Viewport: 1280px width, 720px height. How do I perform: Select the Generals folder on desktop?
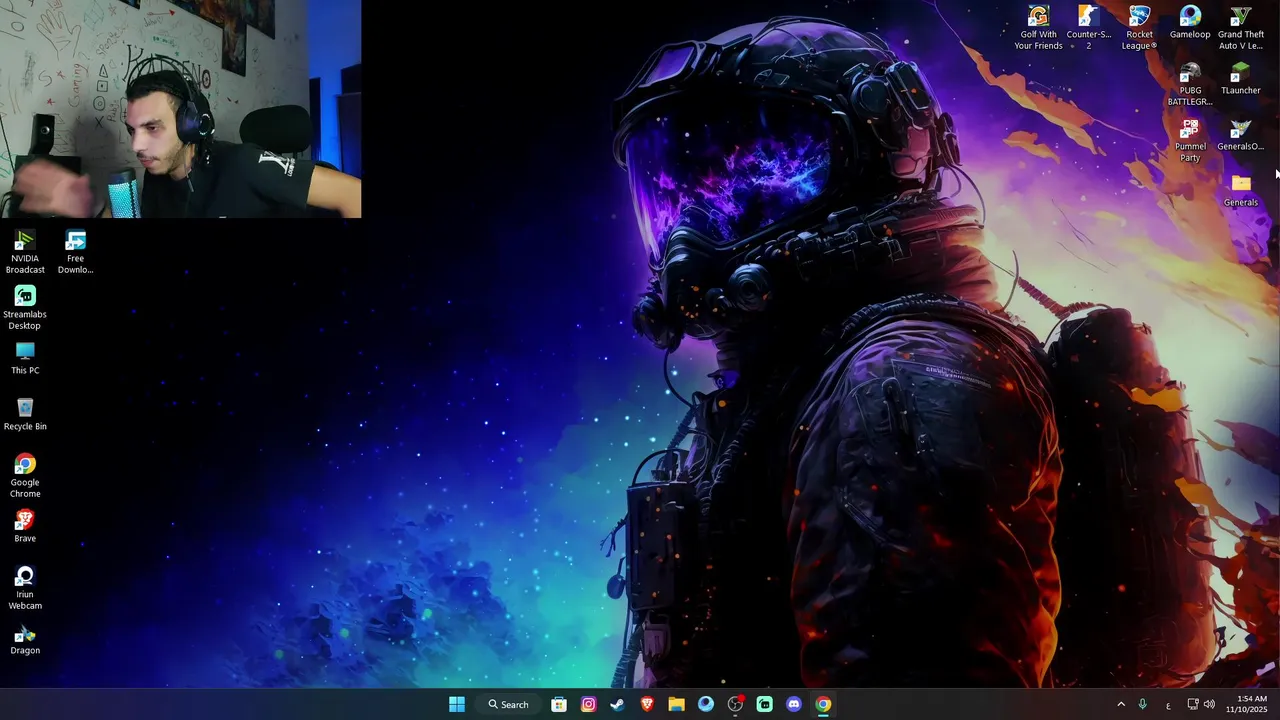(1240, 191)
